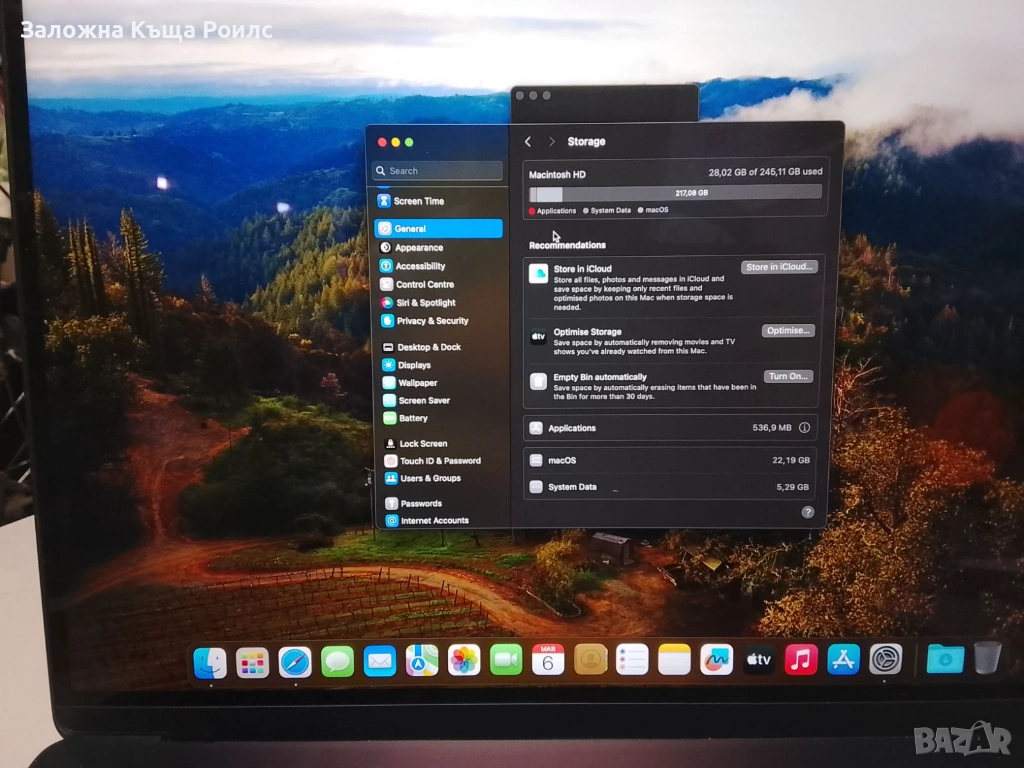Open Touch ID & Password settings
This screenshot has height=768, width=1024.
[x=440, y=461]
